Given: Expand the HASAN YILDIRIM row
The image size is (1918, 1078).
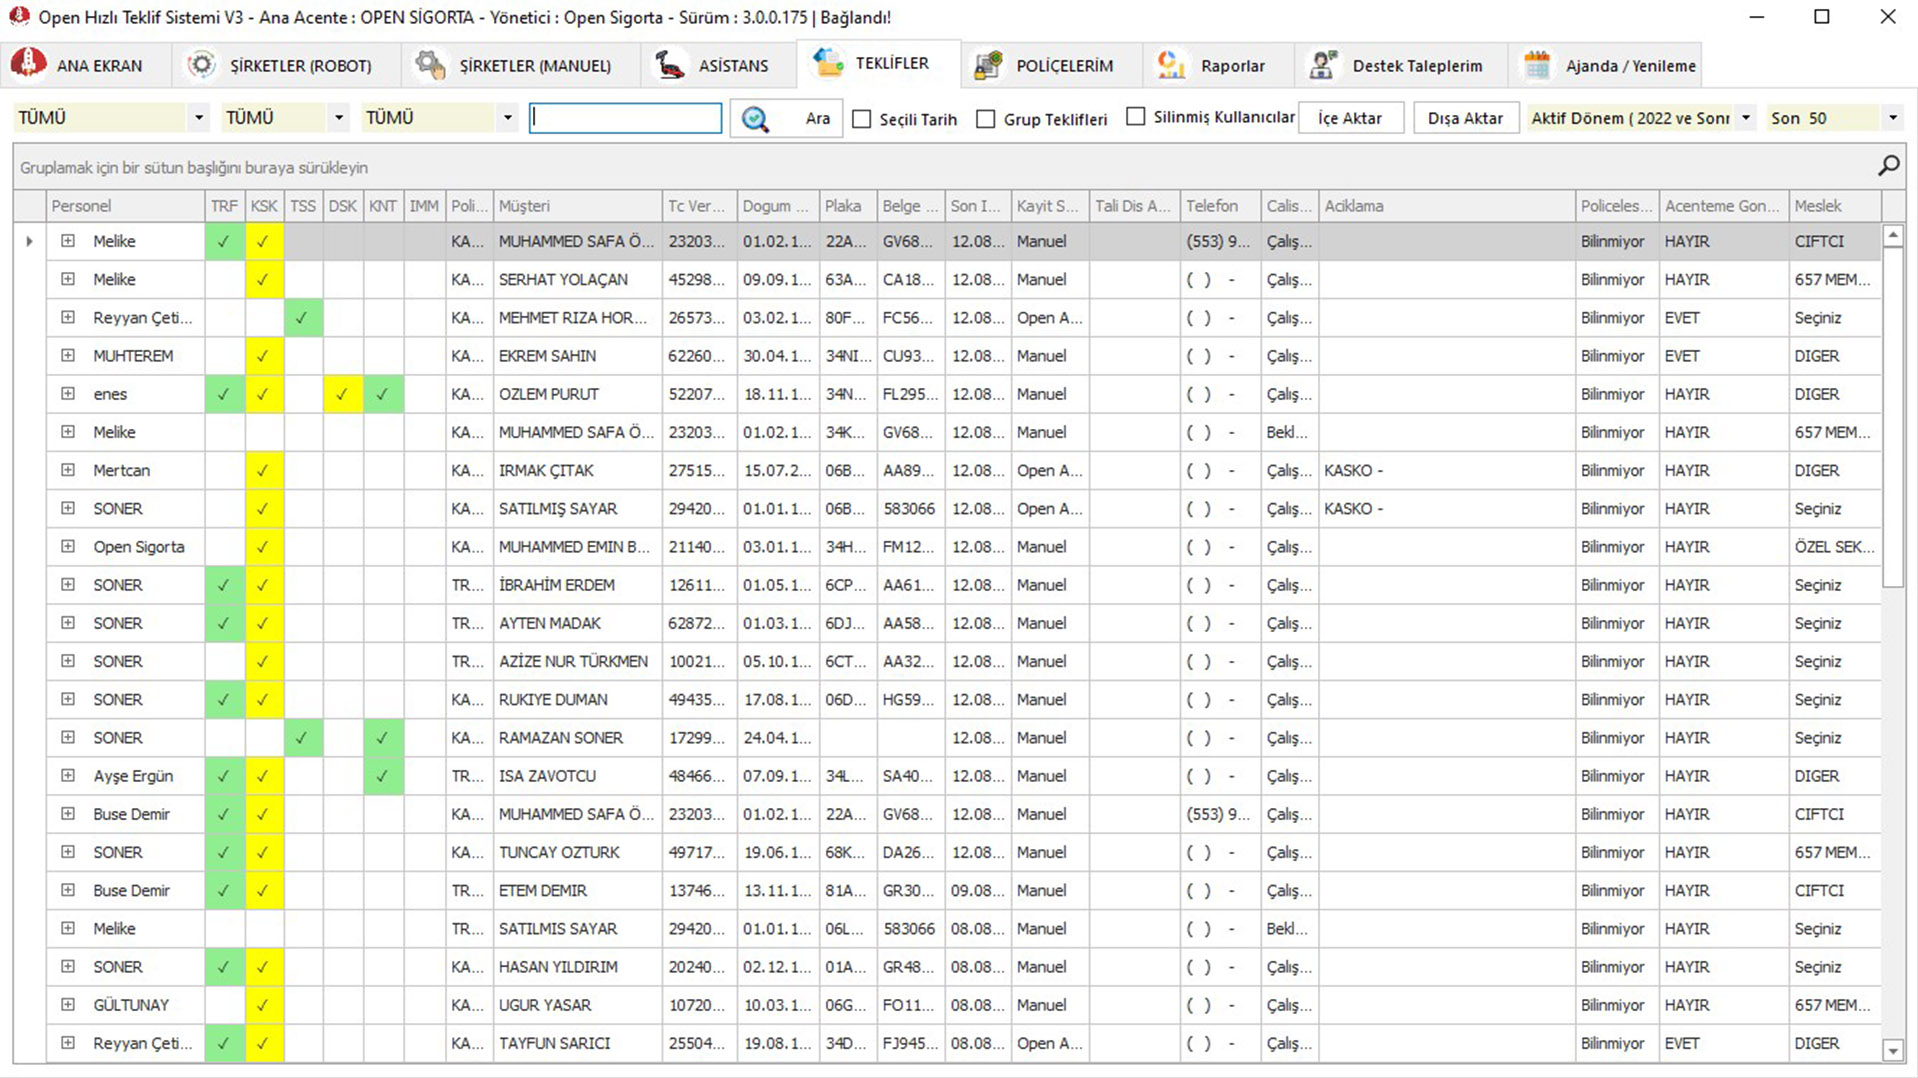Looking at the screenshot, I should (x=68, y=966).
